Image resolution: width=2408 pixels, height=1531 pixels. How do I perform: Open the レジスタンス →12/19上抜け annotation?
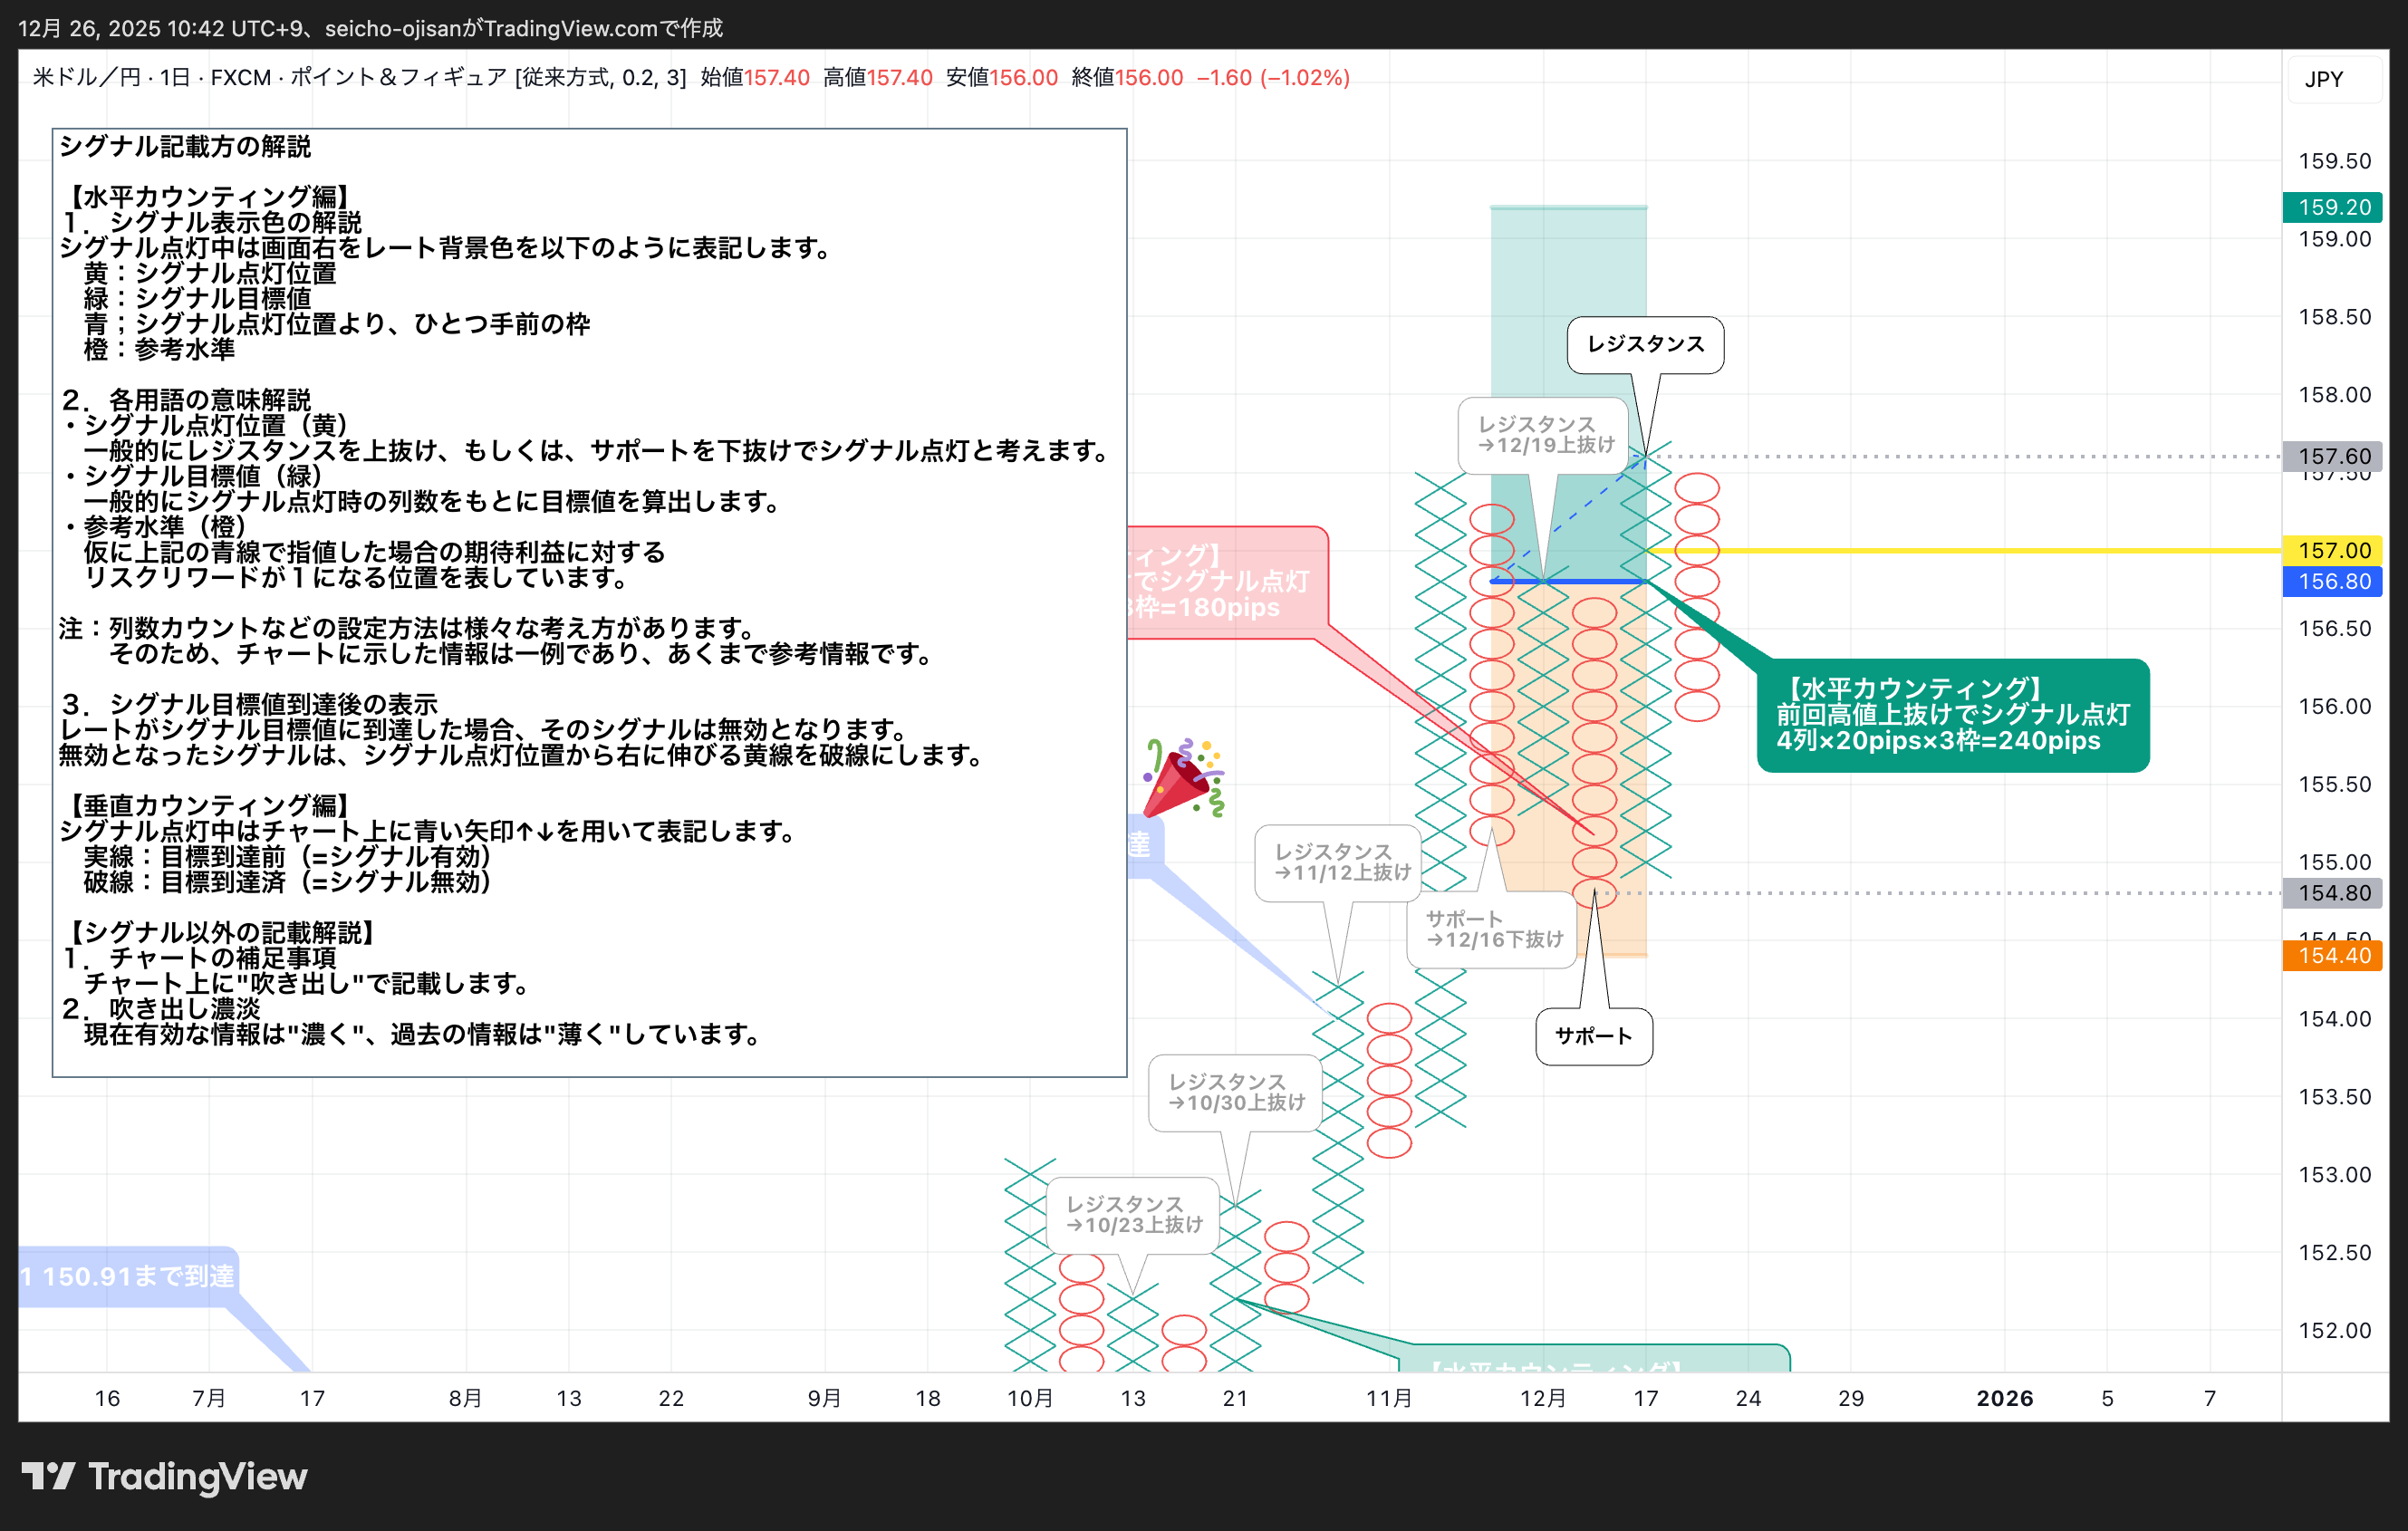tap(1543, 435)
